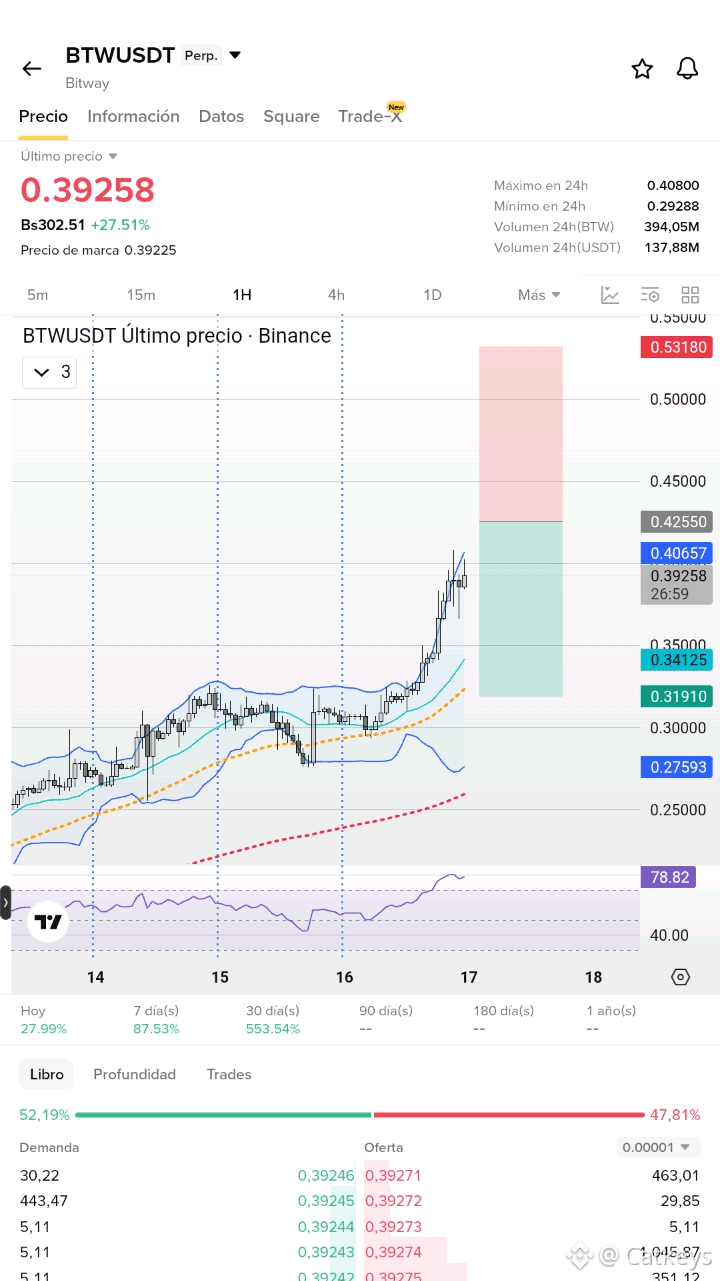This screenshot has height=1281, width=720.
Task: Click the bid price 0,39245
Action: [x=326, y=1201]
